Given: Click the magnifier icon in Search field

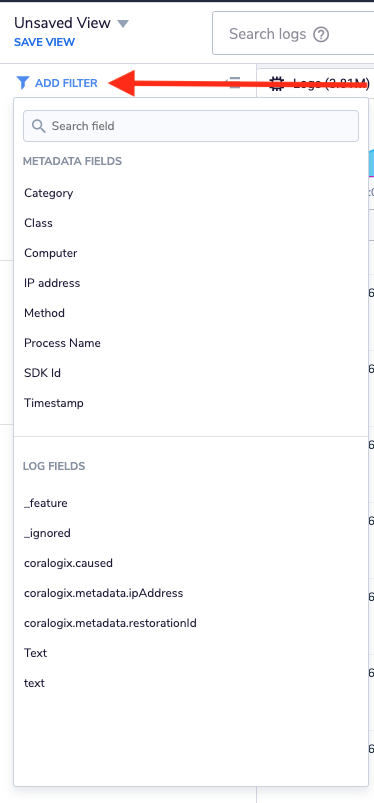Looking at the screenshot, I should coord(38,126).
